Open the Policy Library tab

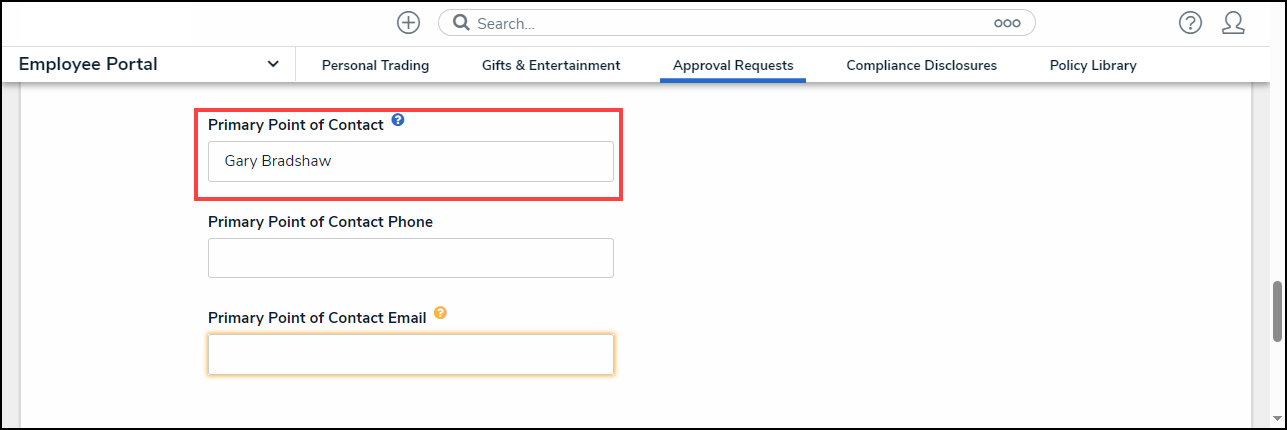point(1093,66)
